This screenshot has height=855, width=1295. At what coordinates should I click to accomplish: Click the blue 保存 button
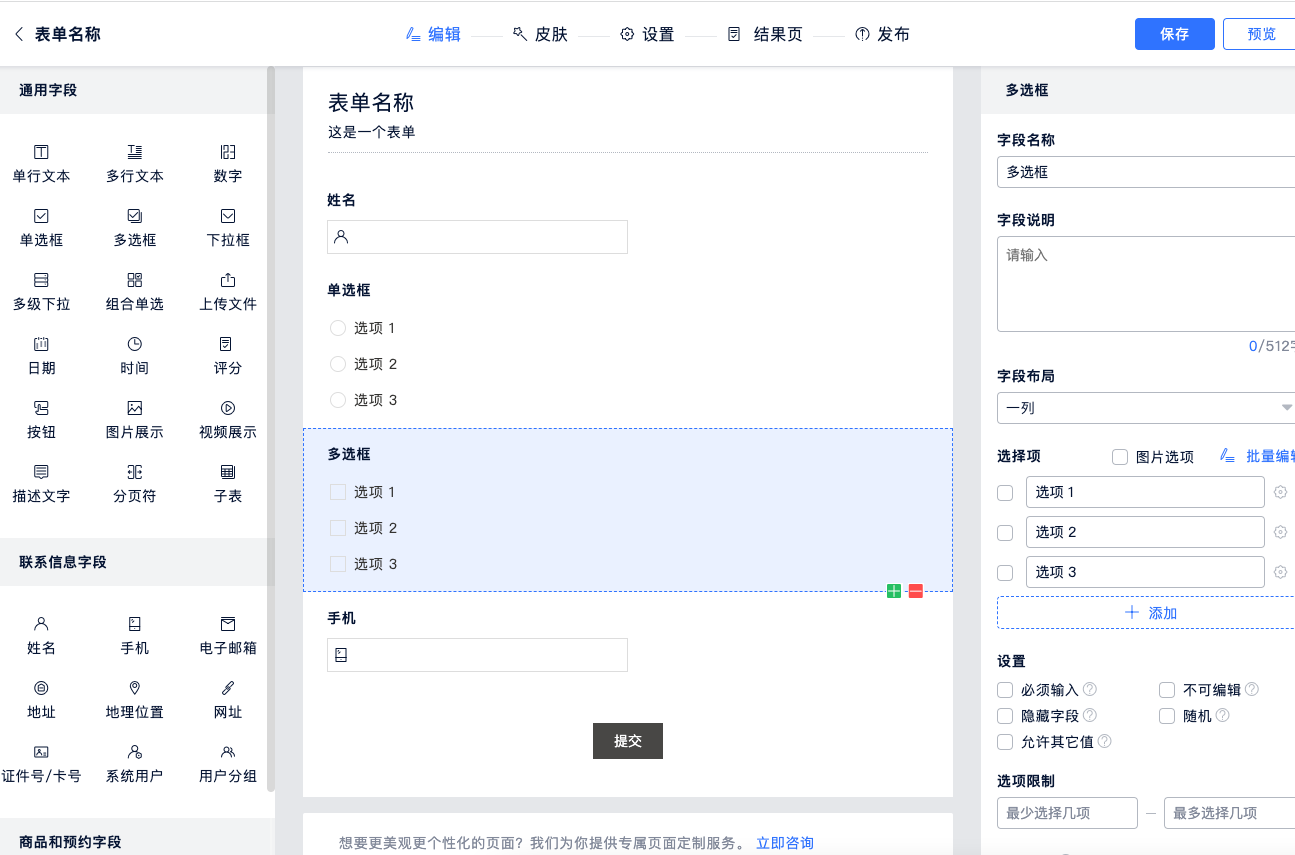coord(1174,34)
